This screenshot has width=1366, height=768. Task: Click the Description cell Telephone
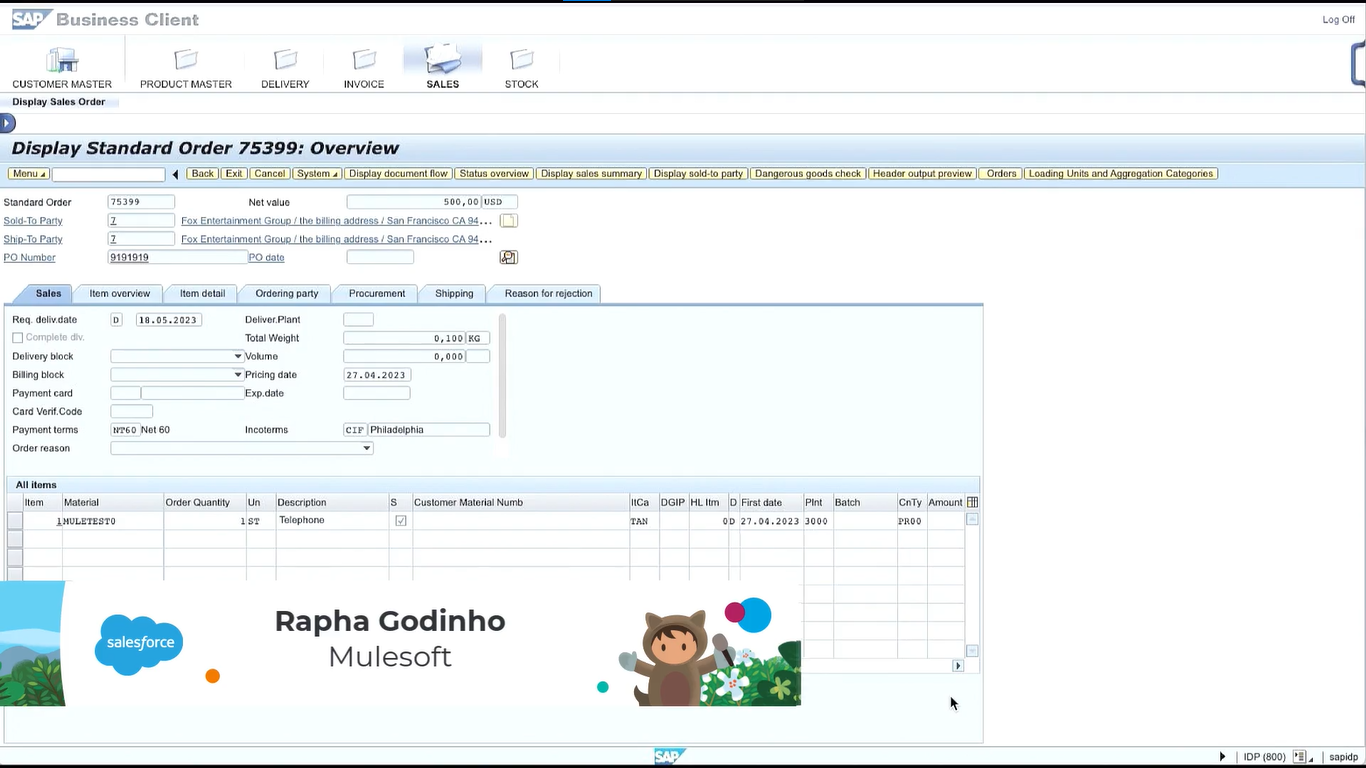pyautogui.click(x=332, y=521)
